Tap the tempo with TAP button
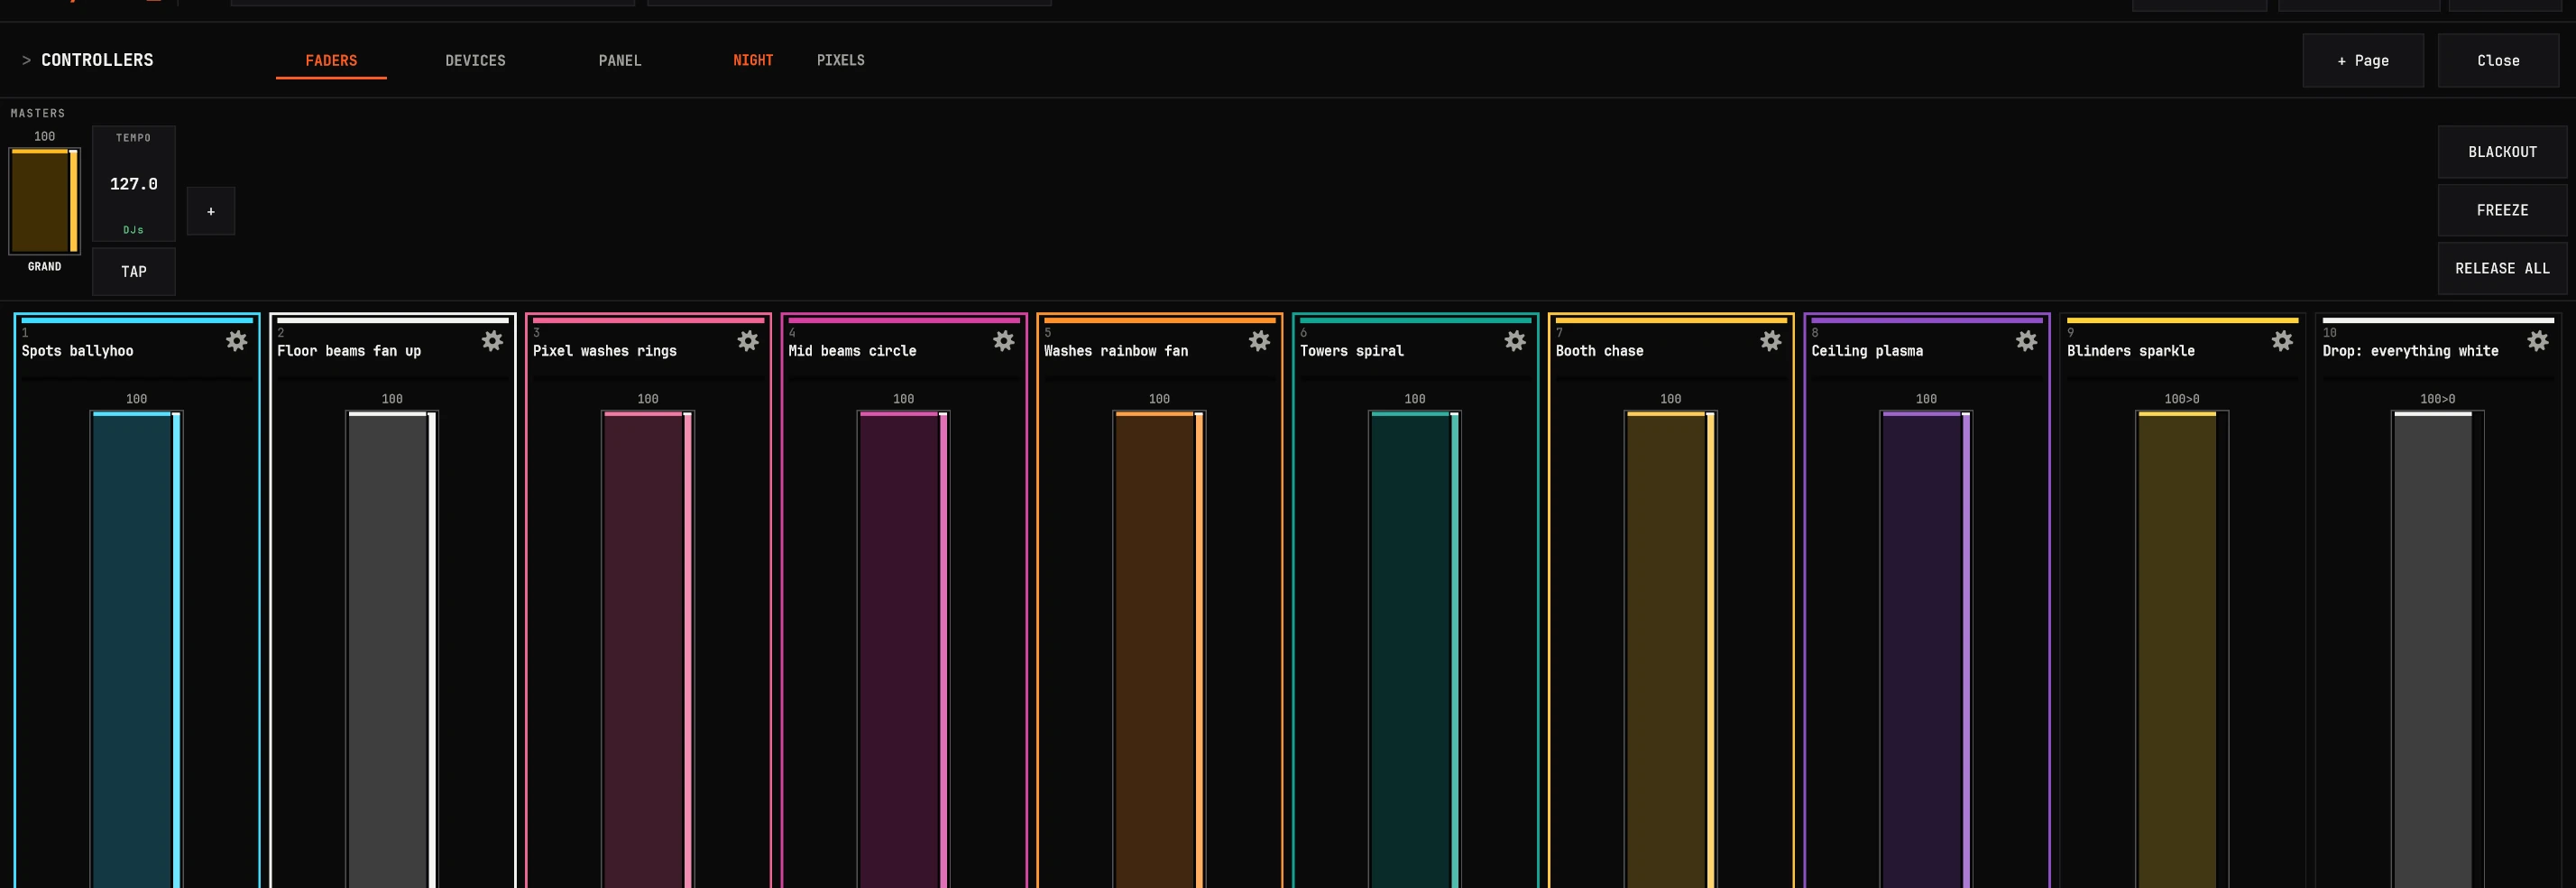This screenshot has height=888, width=2576. point(134,272)
